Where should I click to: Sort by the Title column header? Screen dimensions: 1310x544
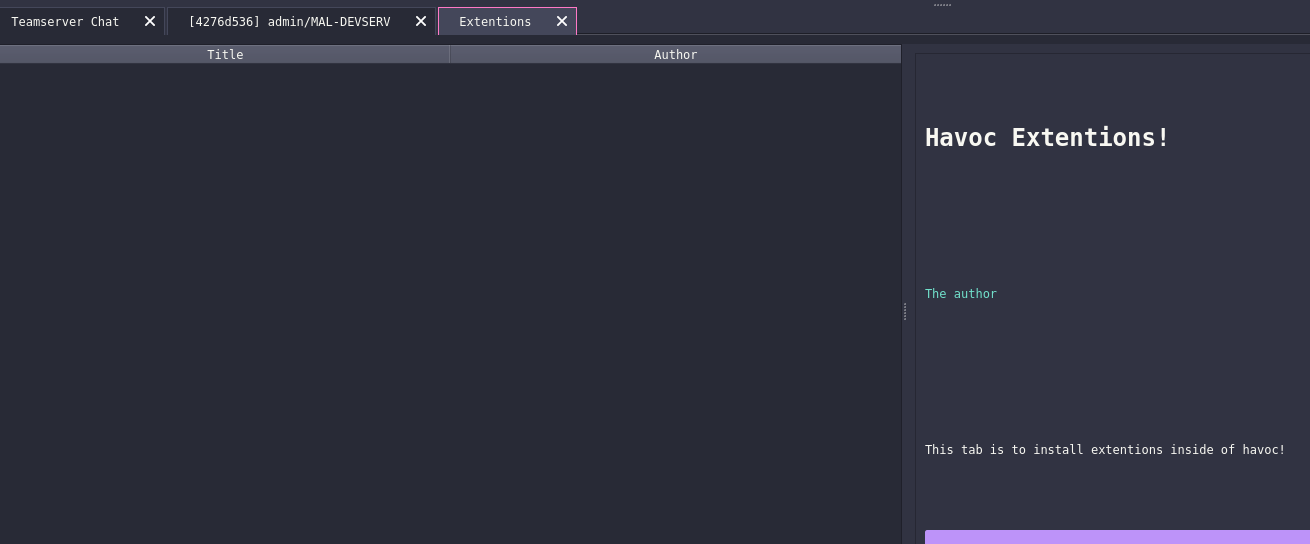(225, 54)
